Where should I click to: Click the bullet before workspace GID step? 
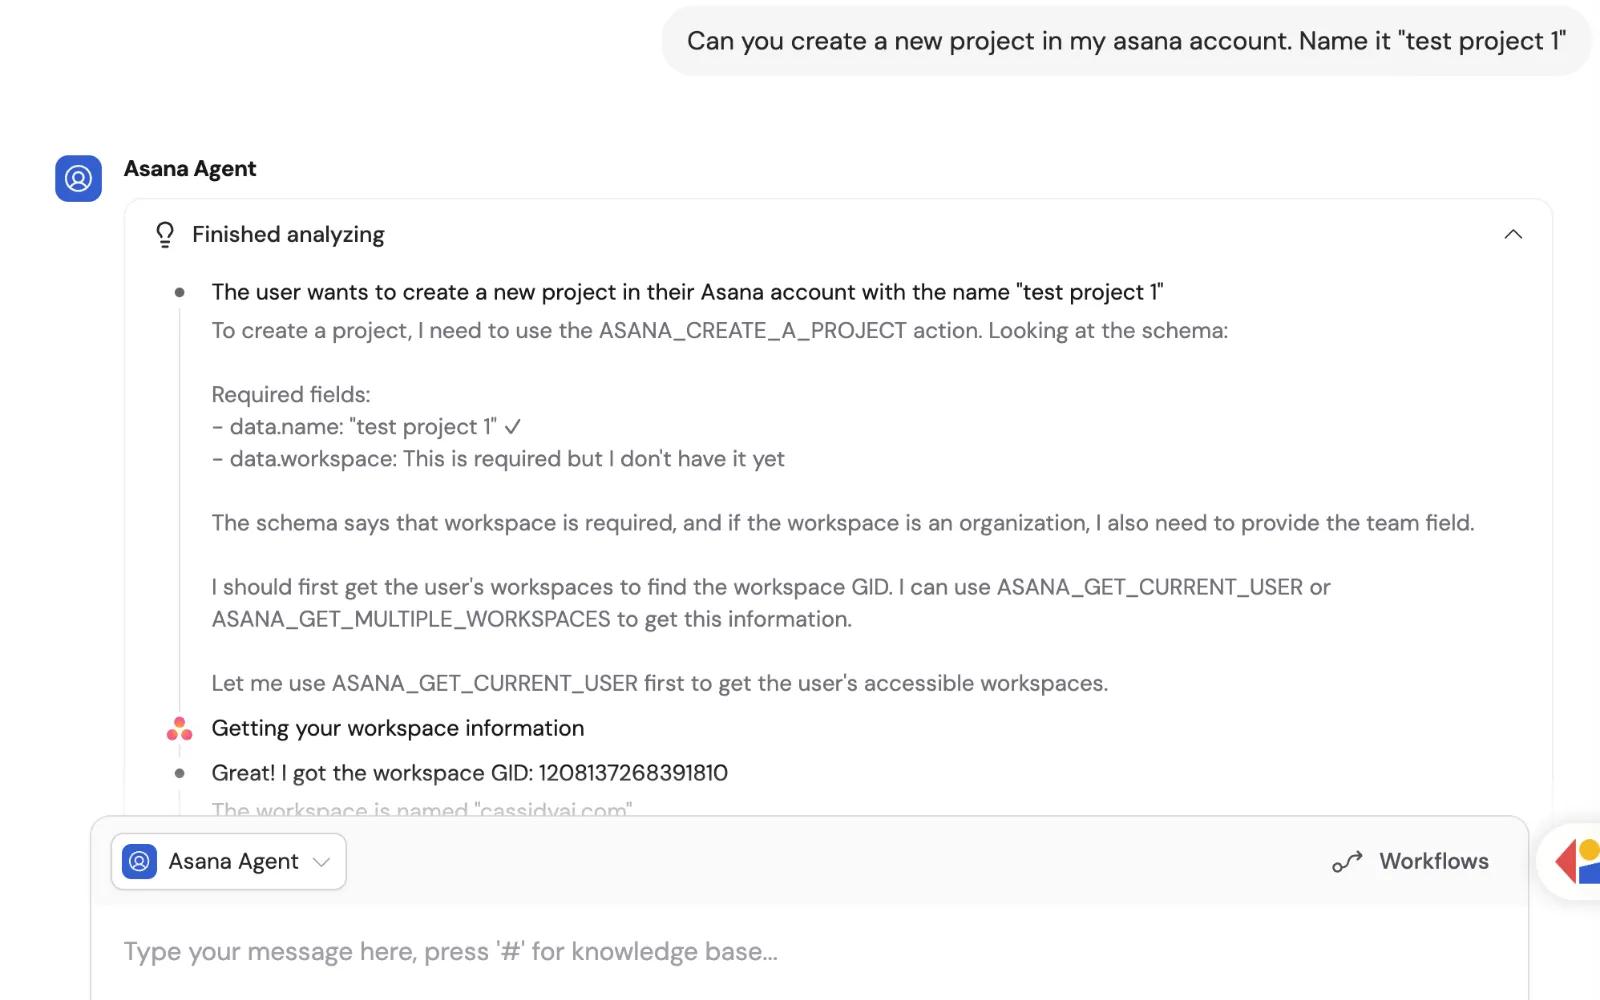click(180, 773)
